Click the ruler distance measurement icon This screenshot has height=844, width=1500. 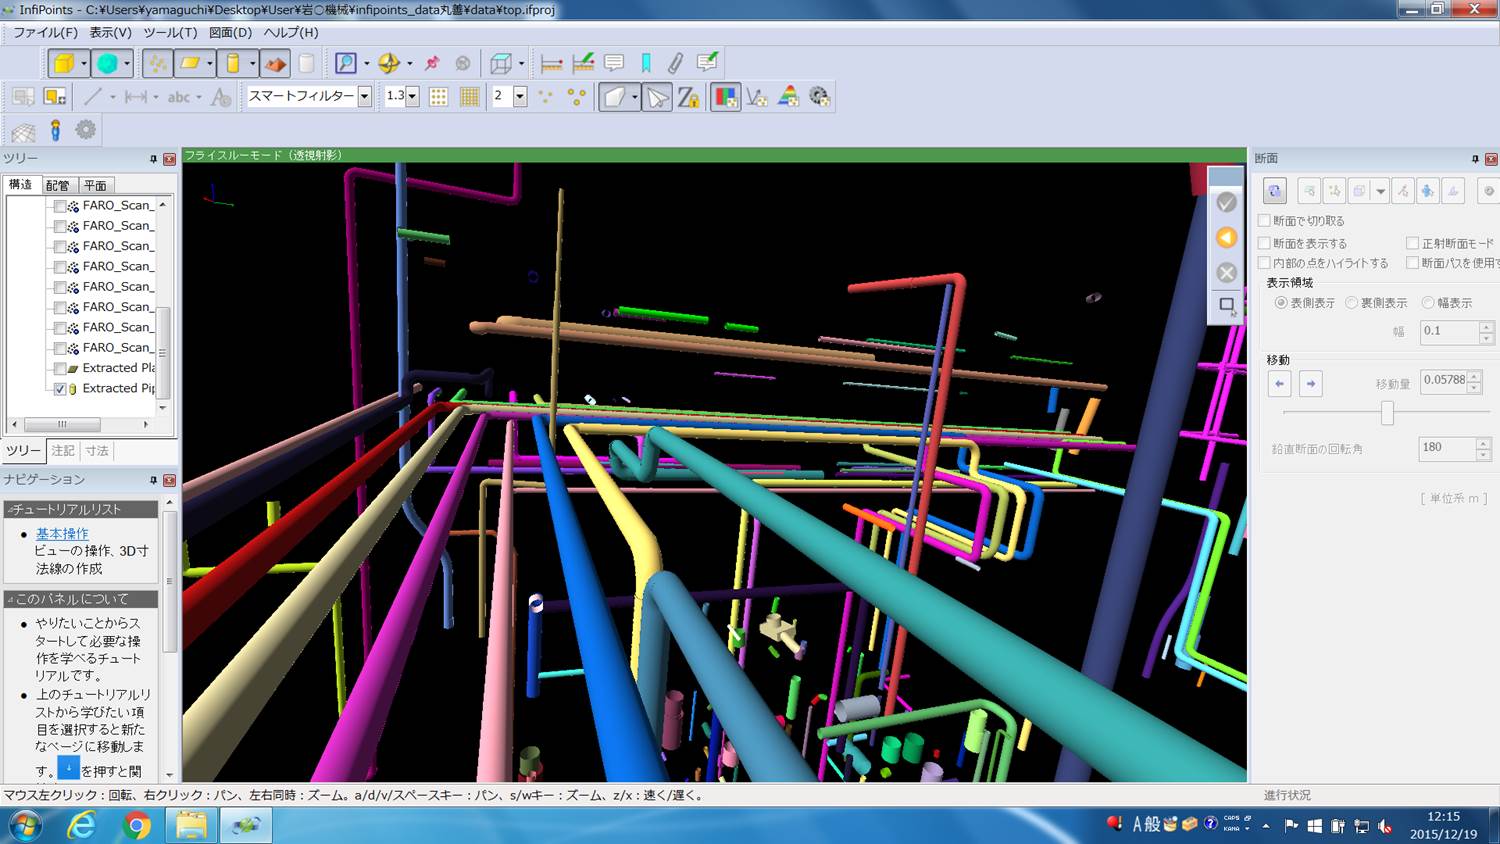coord(551,64)
